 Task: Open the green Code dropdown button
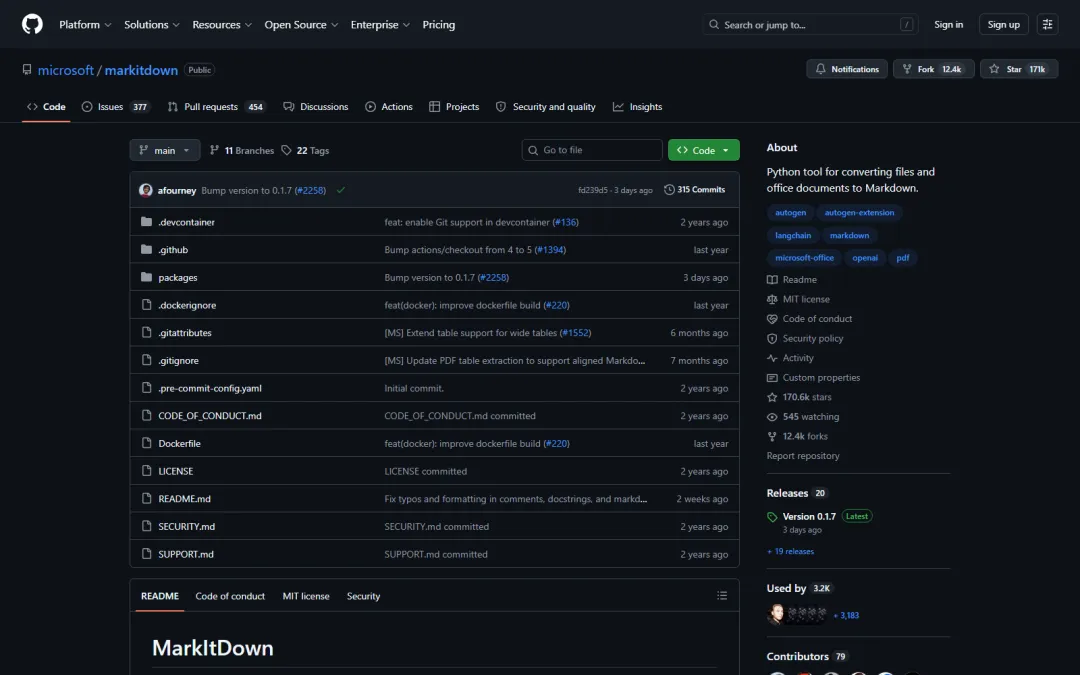click(703, 150)
